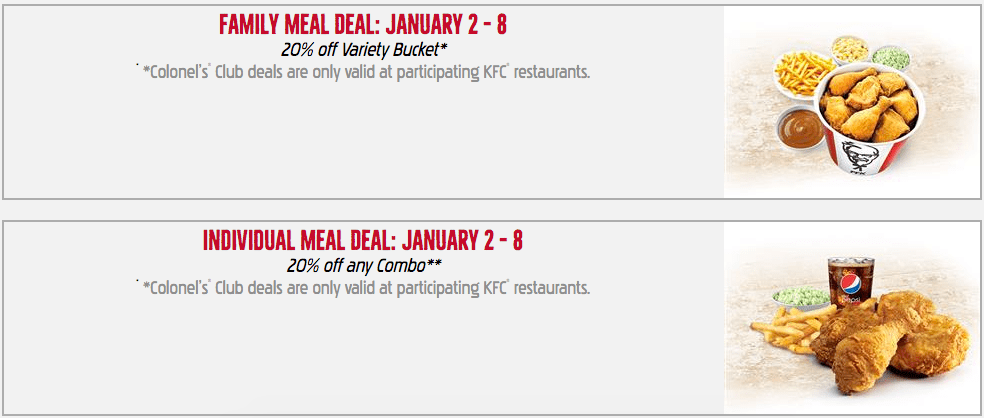Open the Family Meal Deal: January 2 - 8 heading
This screenshot has height=418, width=984.
(x=363, y=24)
